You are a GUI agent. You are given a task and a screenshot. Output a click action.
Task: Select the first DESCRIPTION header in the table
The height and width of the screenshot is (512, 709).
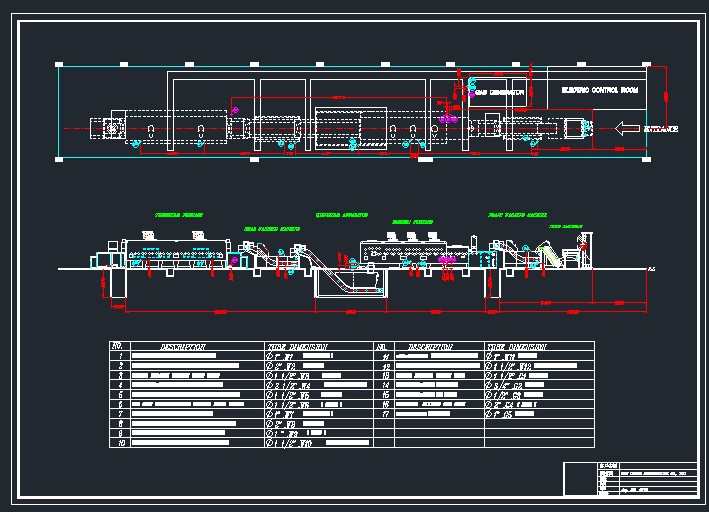click(183, 346)
